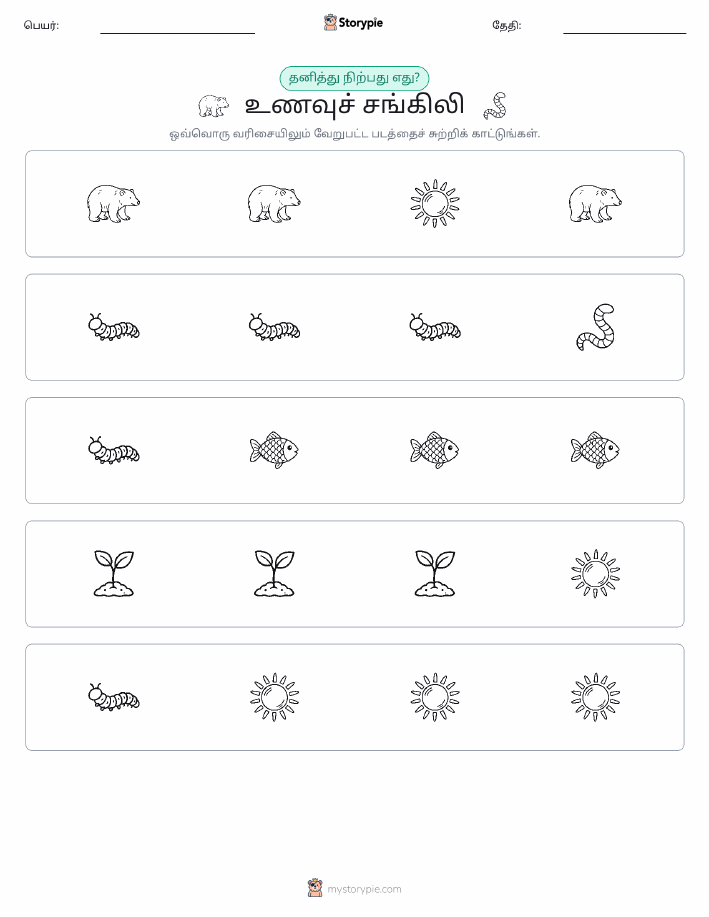Viewport: 709px width, 917px height.
Task: Select the middle fish in the third row
Action: pos(435,450)
